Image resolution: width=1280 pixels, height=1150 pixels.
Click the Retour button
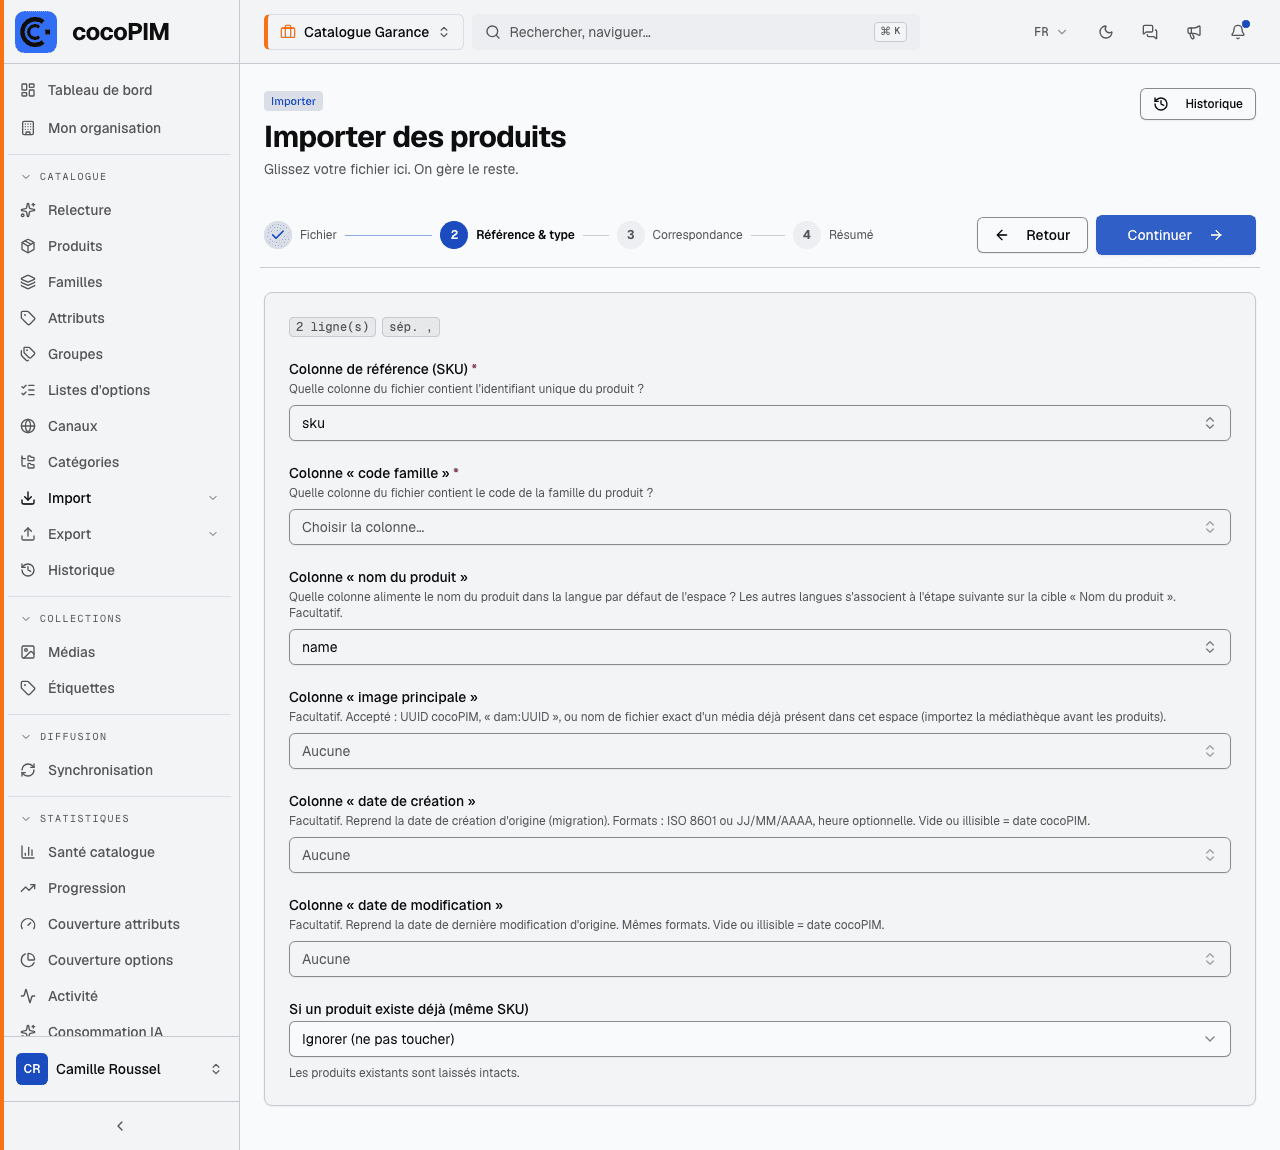tap(1032, 235)
